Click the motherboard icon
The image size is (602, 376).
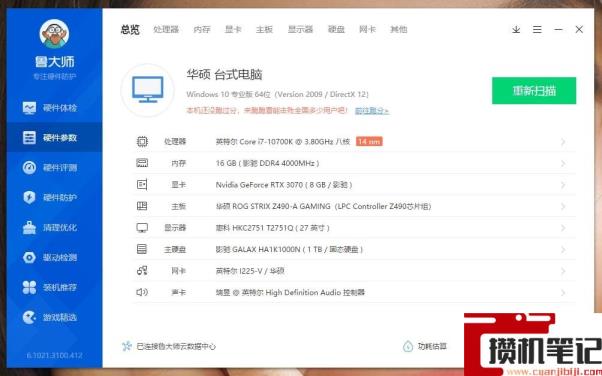click(142, 206)
